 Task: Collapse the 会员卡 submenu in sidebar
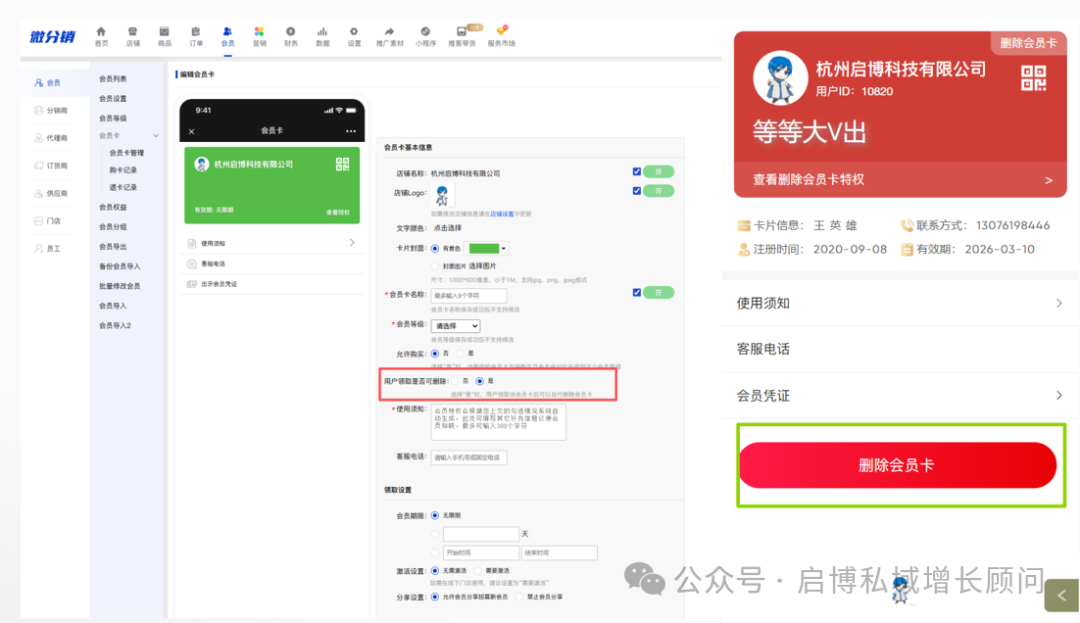click(155, 135)
